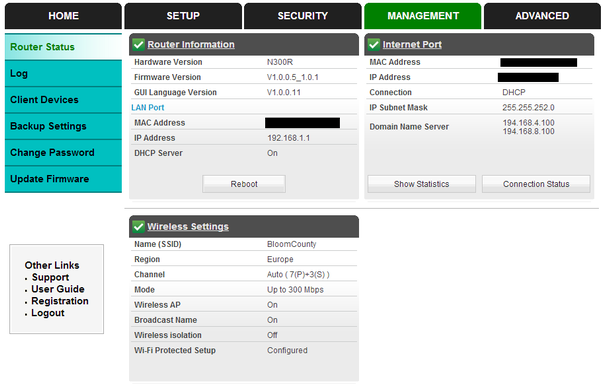Select the ADVANCED tab
Screen dimensions: 610x384
(x=542, y=16)
